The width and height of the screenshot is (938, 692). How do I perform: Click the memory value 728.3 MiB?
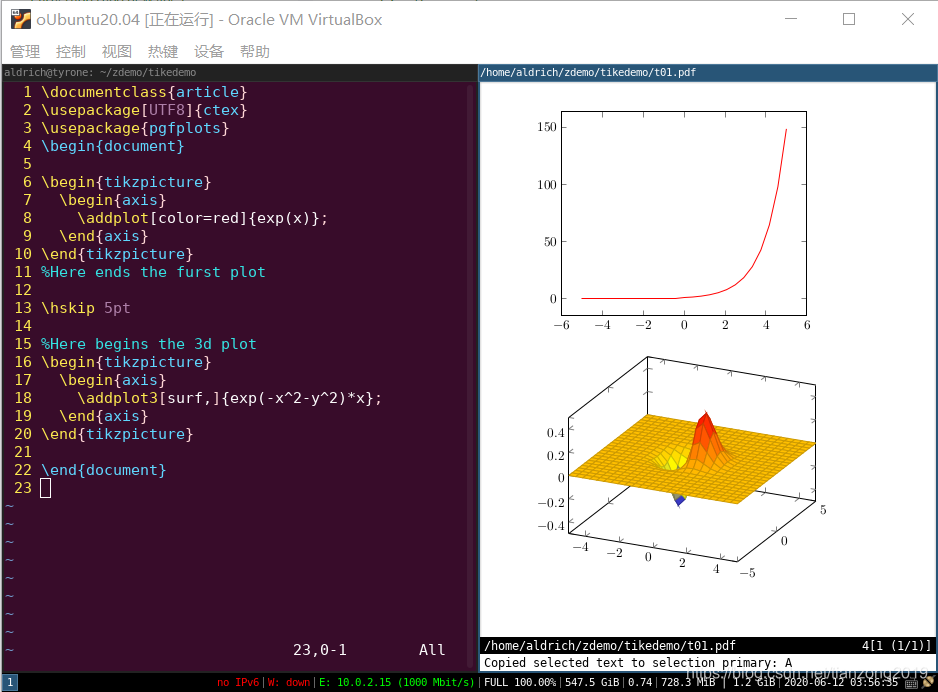point(688,682)
